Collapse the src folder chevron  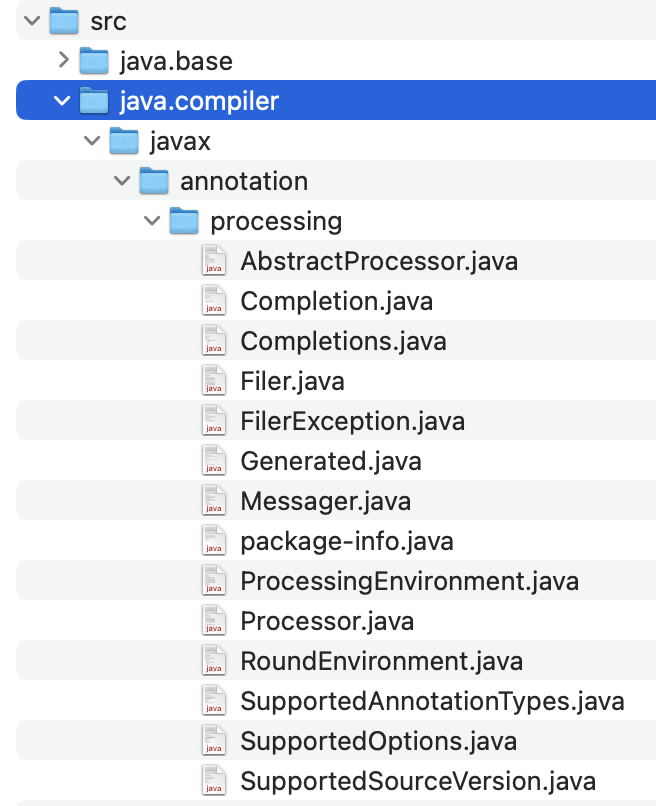click(x=33, y=19)
